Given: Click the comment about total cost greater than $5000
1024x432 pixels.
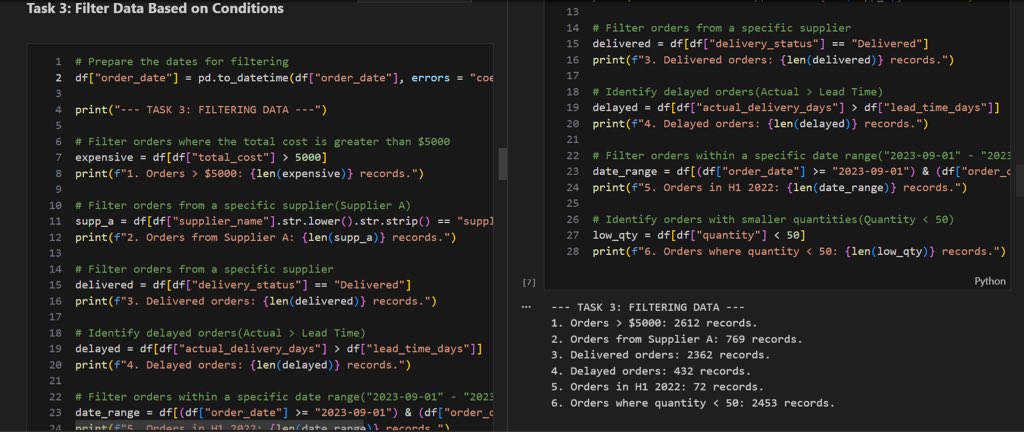Looking at the screenshot, I should (263, 142).
